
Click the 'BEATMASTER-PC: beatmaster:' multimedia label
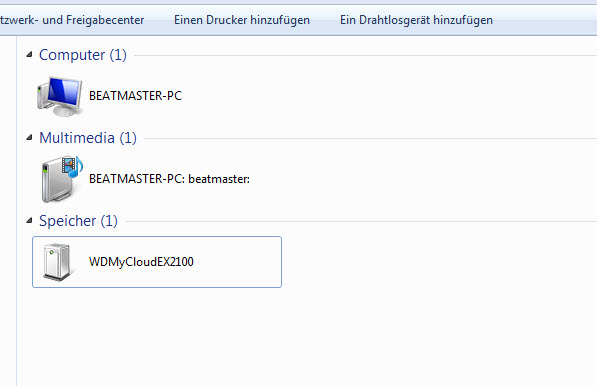point(169,179)
